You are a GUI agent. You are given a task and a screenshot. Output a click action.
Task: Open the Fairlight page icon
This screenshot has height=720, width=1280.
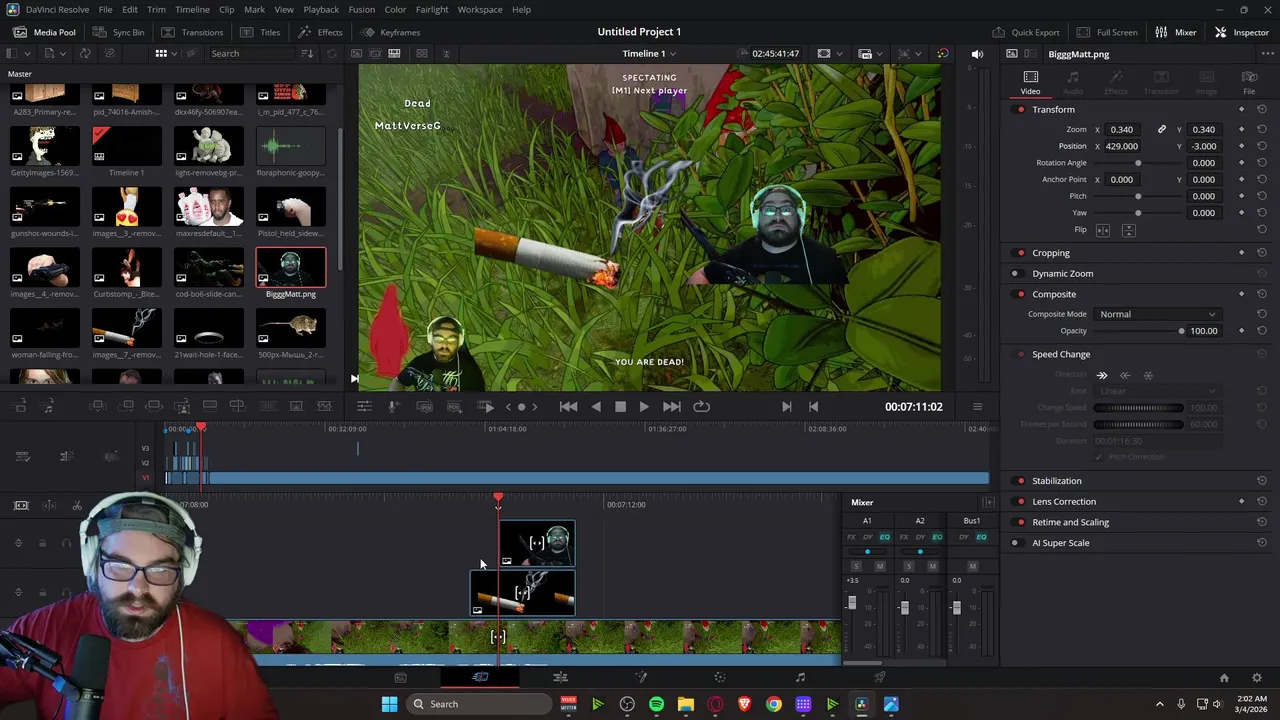pos(800,677)
